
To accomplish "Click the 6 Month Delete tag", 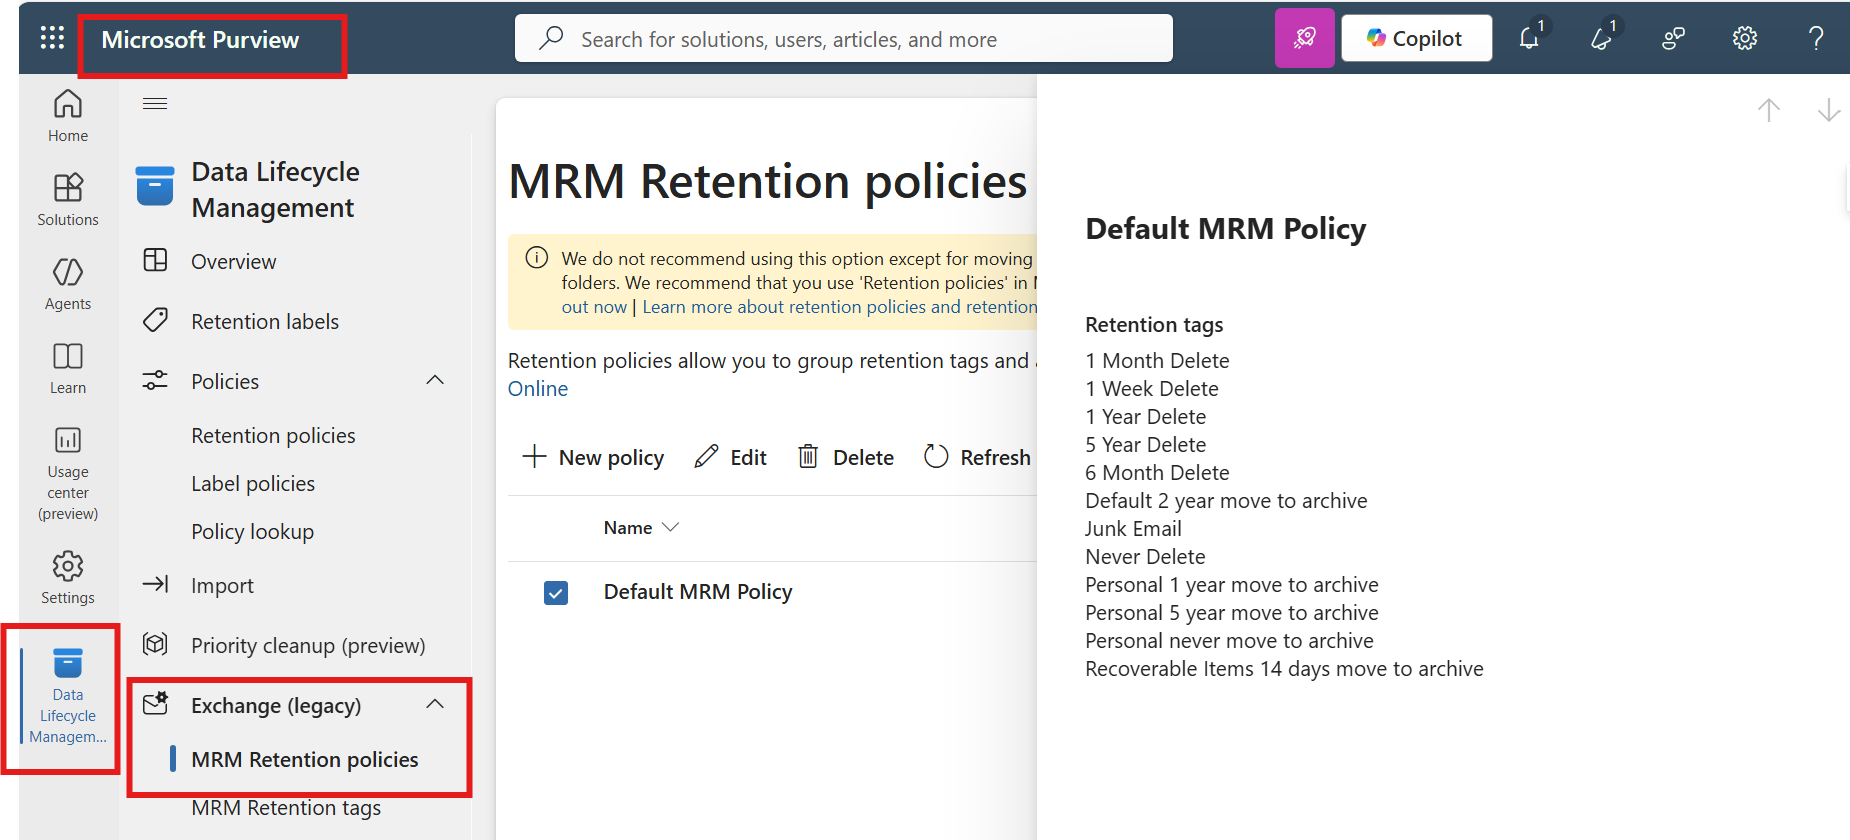I will [1157, 473].
